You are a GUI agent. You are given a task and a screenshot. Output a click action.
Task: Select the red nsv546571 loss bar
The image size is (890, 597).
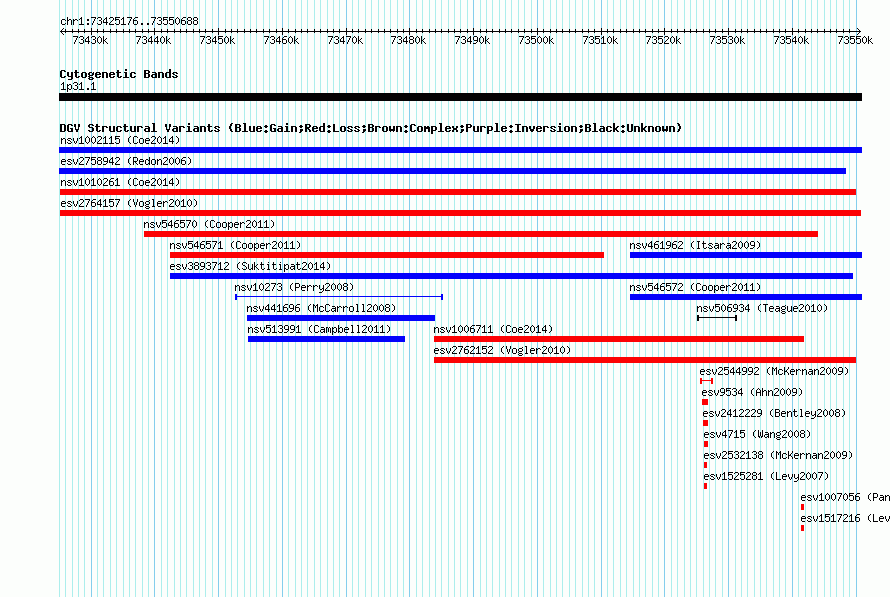point(387,255)
